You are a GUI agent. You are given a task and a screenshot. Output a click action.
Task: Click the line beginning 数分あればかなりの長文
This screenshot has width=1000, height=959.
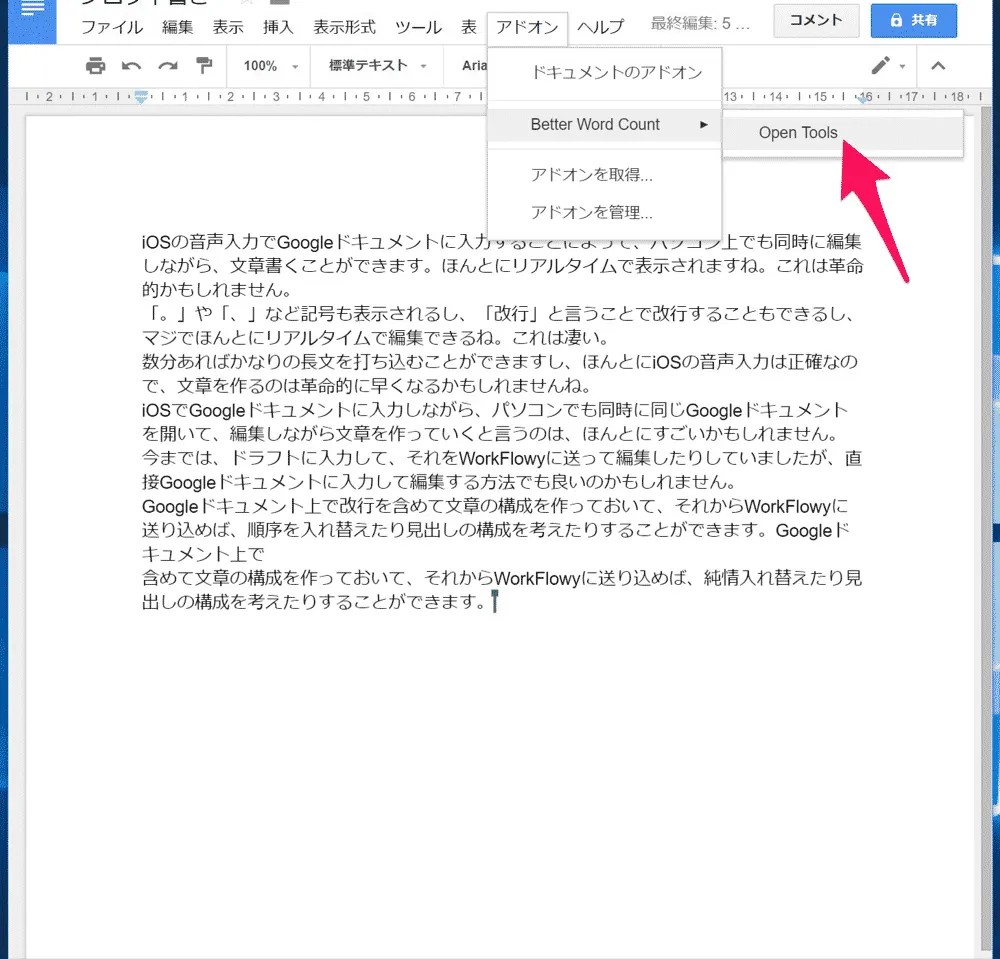(499, 362)
